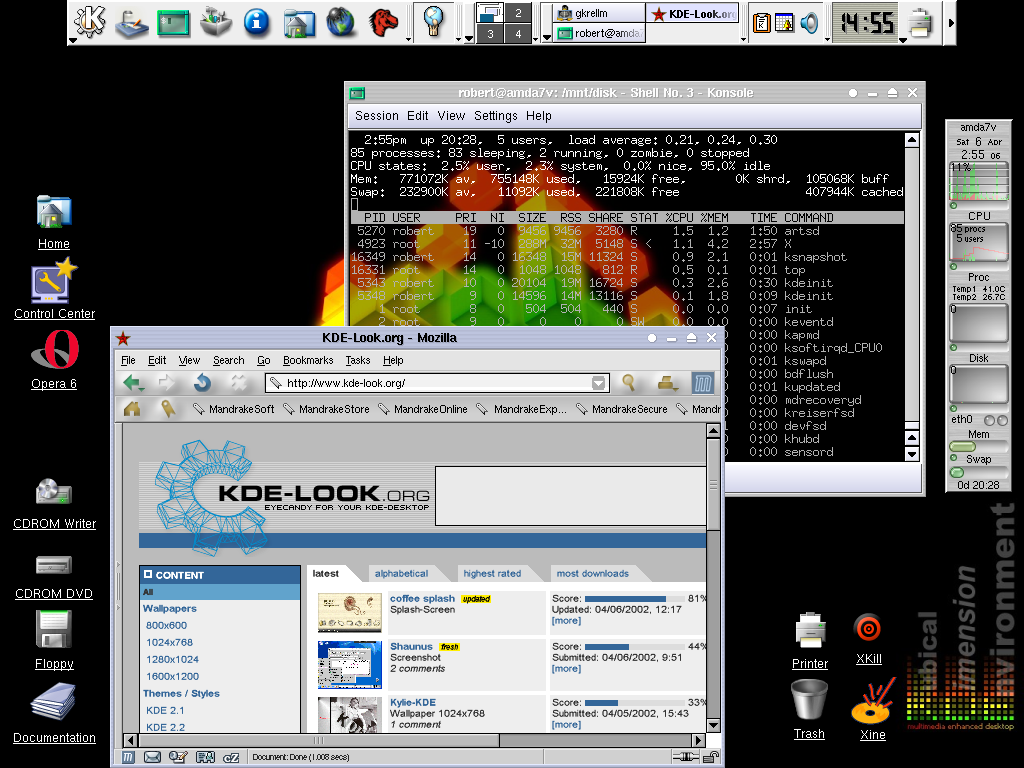Launch Xine desktop icon
The height and width of the screenshot is (768, 1024).
pyautogui.click(x=872, y=711)
